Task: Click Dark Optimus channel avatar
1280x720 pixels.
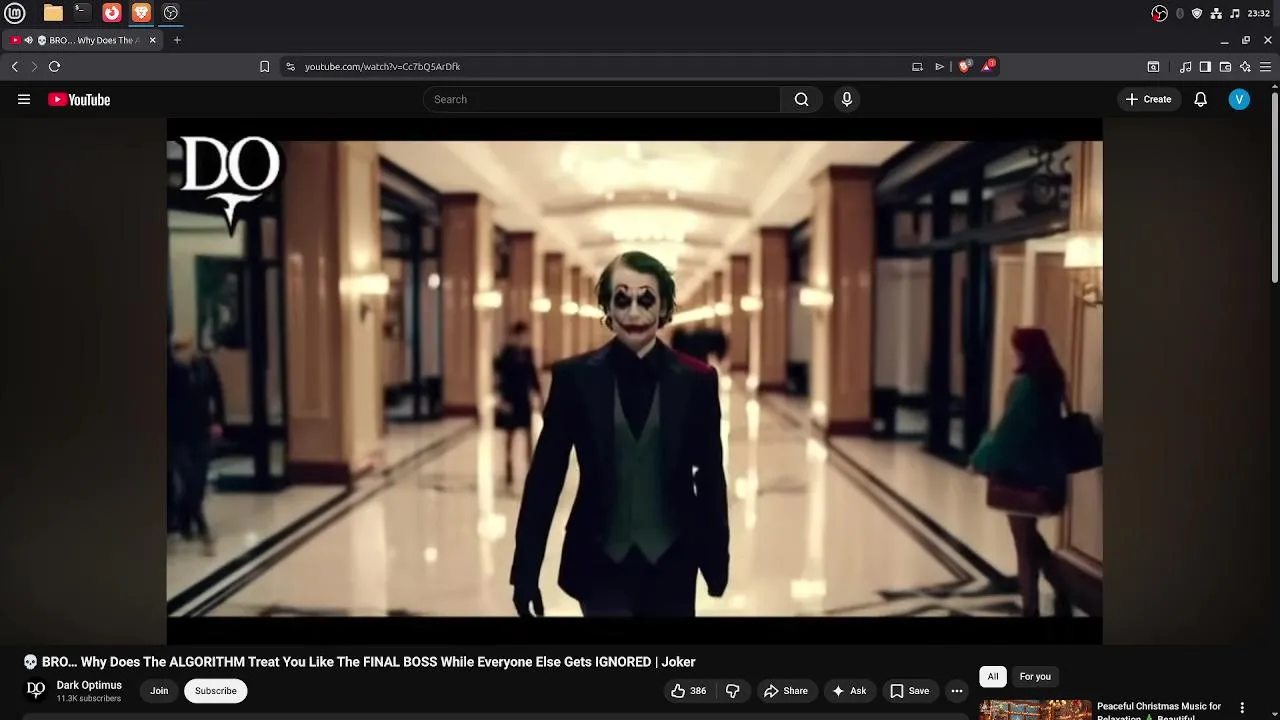Action: click(x=35, y=690)
